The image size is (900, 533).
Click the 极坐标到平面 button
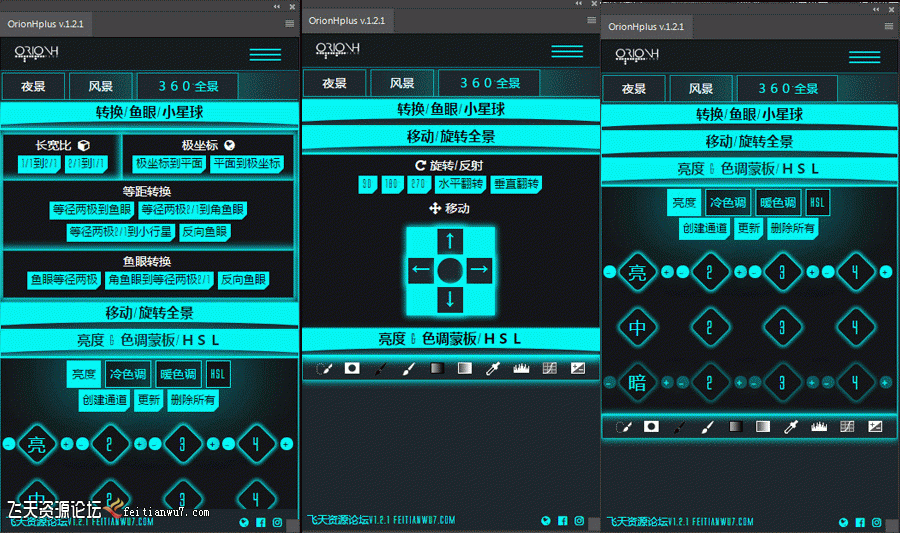[169, 163]
